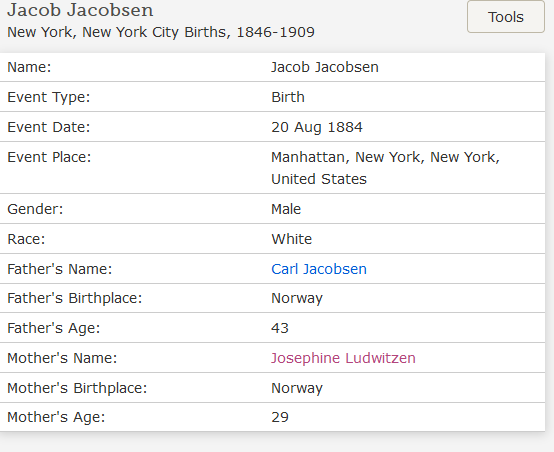554x452 pixels.
Task: Select the collection title New York City Births
Action: pyautogui.click(x=161, y=32)
